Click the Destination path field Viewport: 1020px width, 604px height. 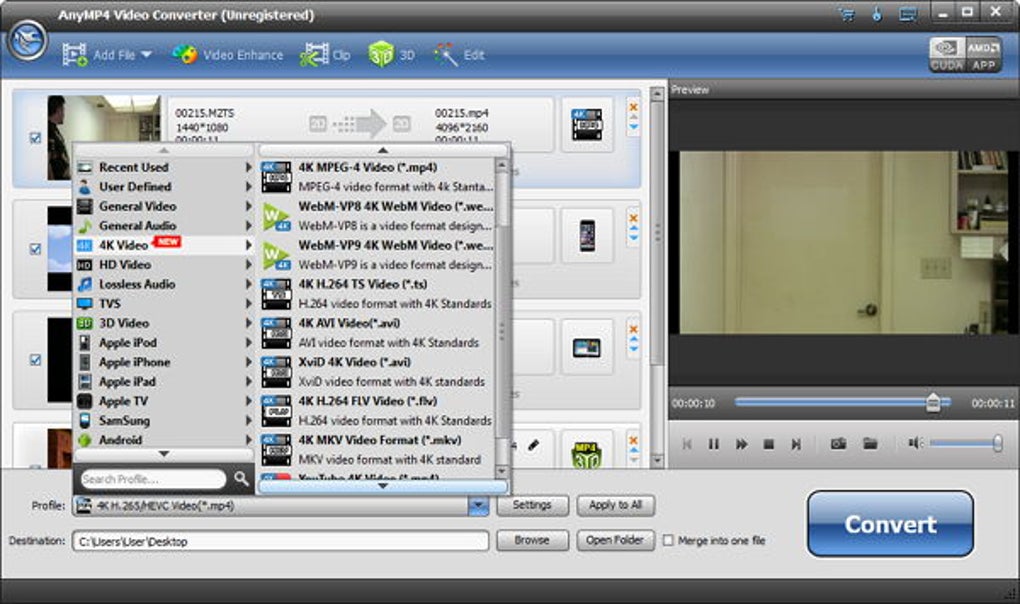click(280, 541)
